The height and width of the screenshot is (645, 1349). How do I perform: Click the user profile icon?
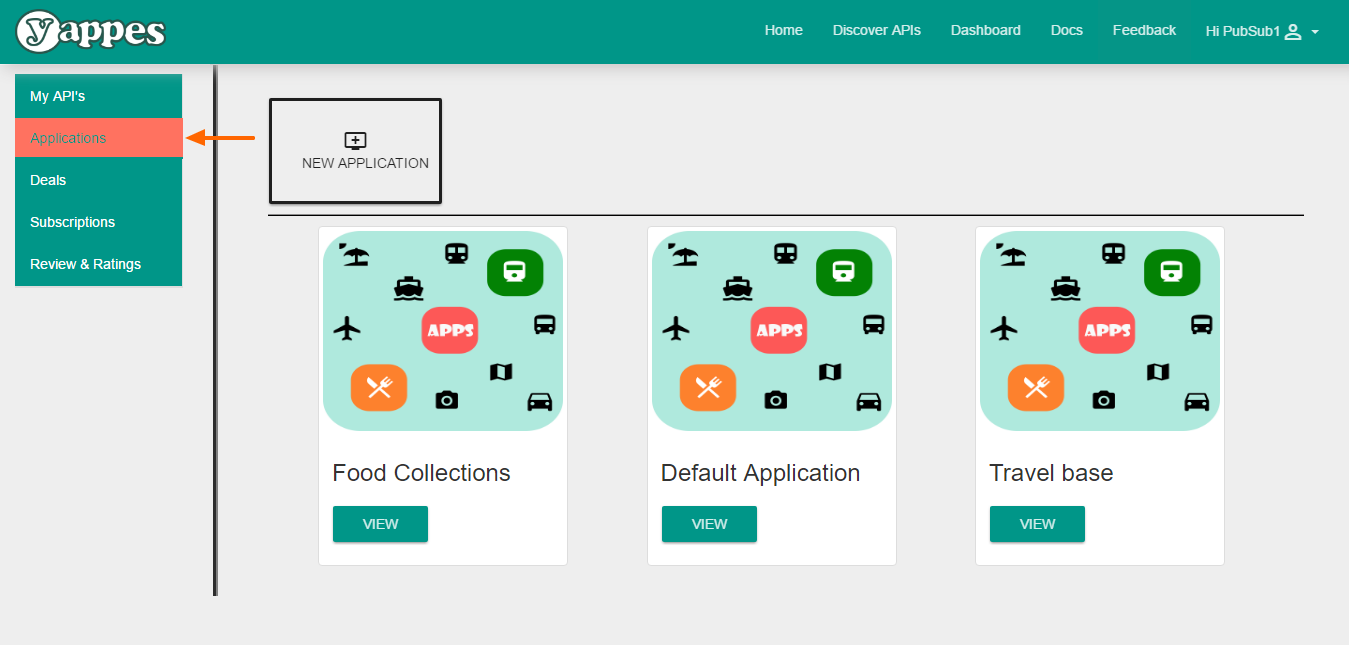pyautogui.click(x=1293, y=31)
